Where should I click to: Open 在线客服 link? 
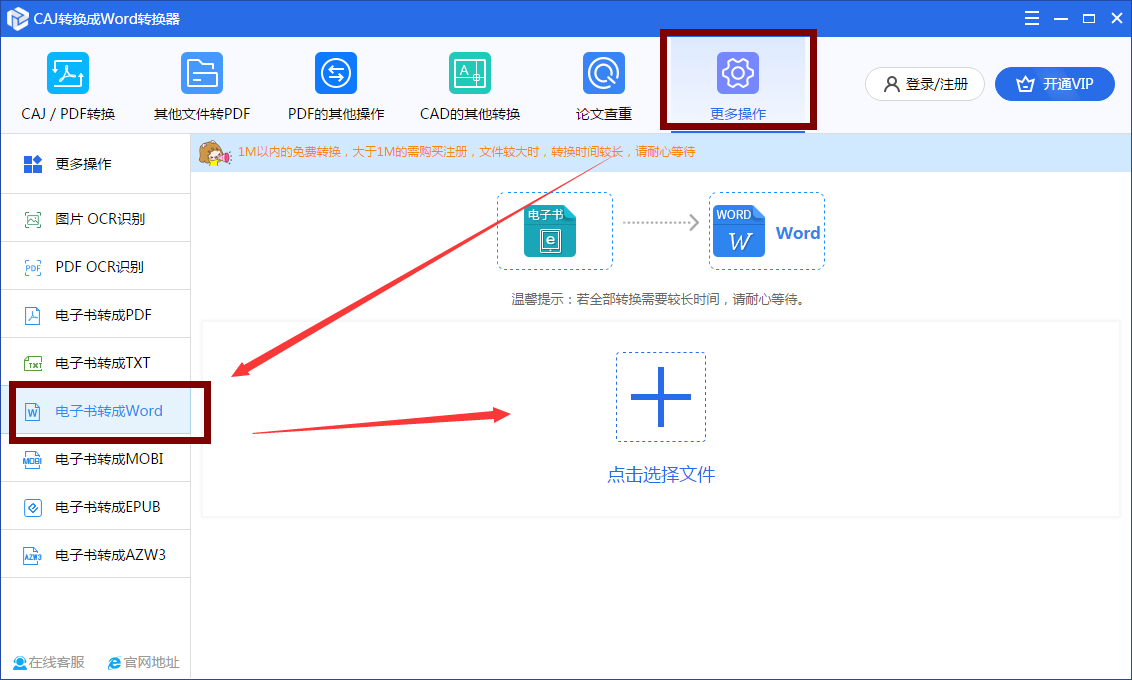(x=48, y=663)
